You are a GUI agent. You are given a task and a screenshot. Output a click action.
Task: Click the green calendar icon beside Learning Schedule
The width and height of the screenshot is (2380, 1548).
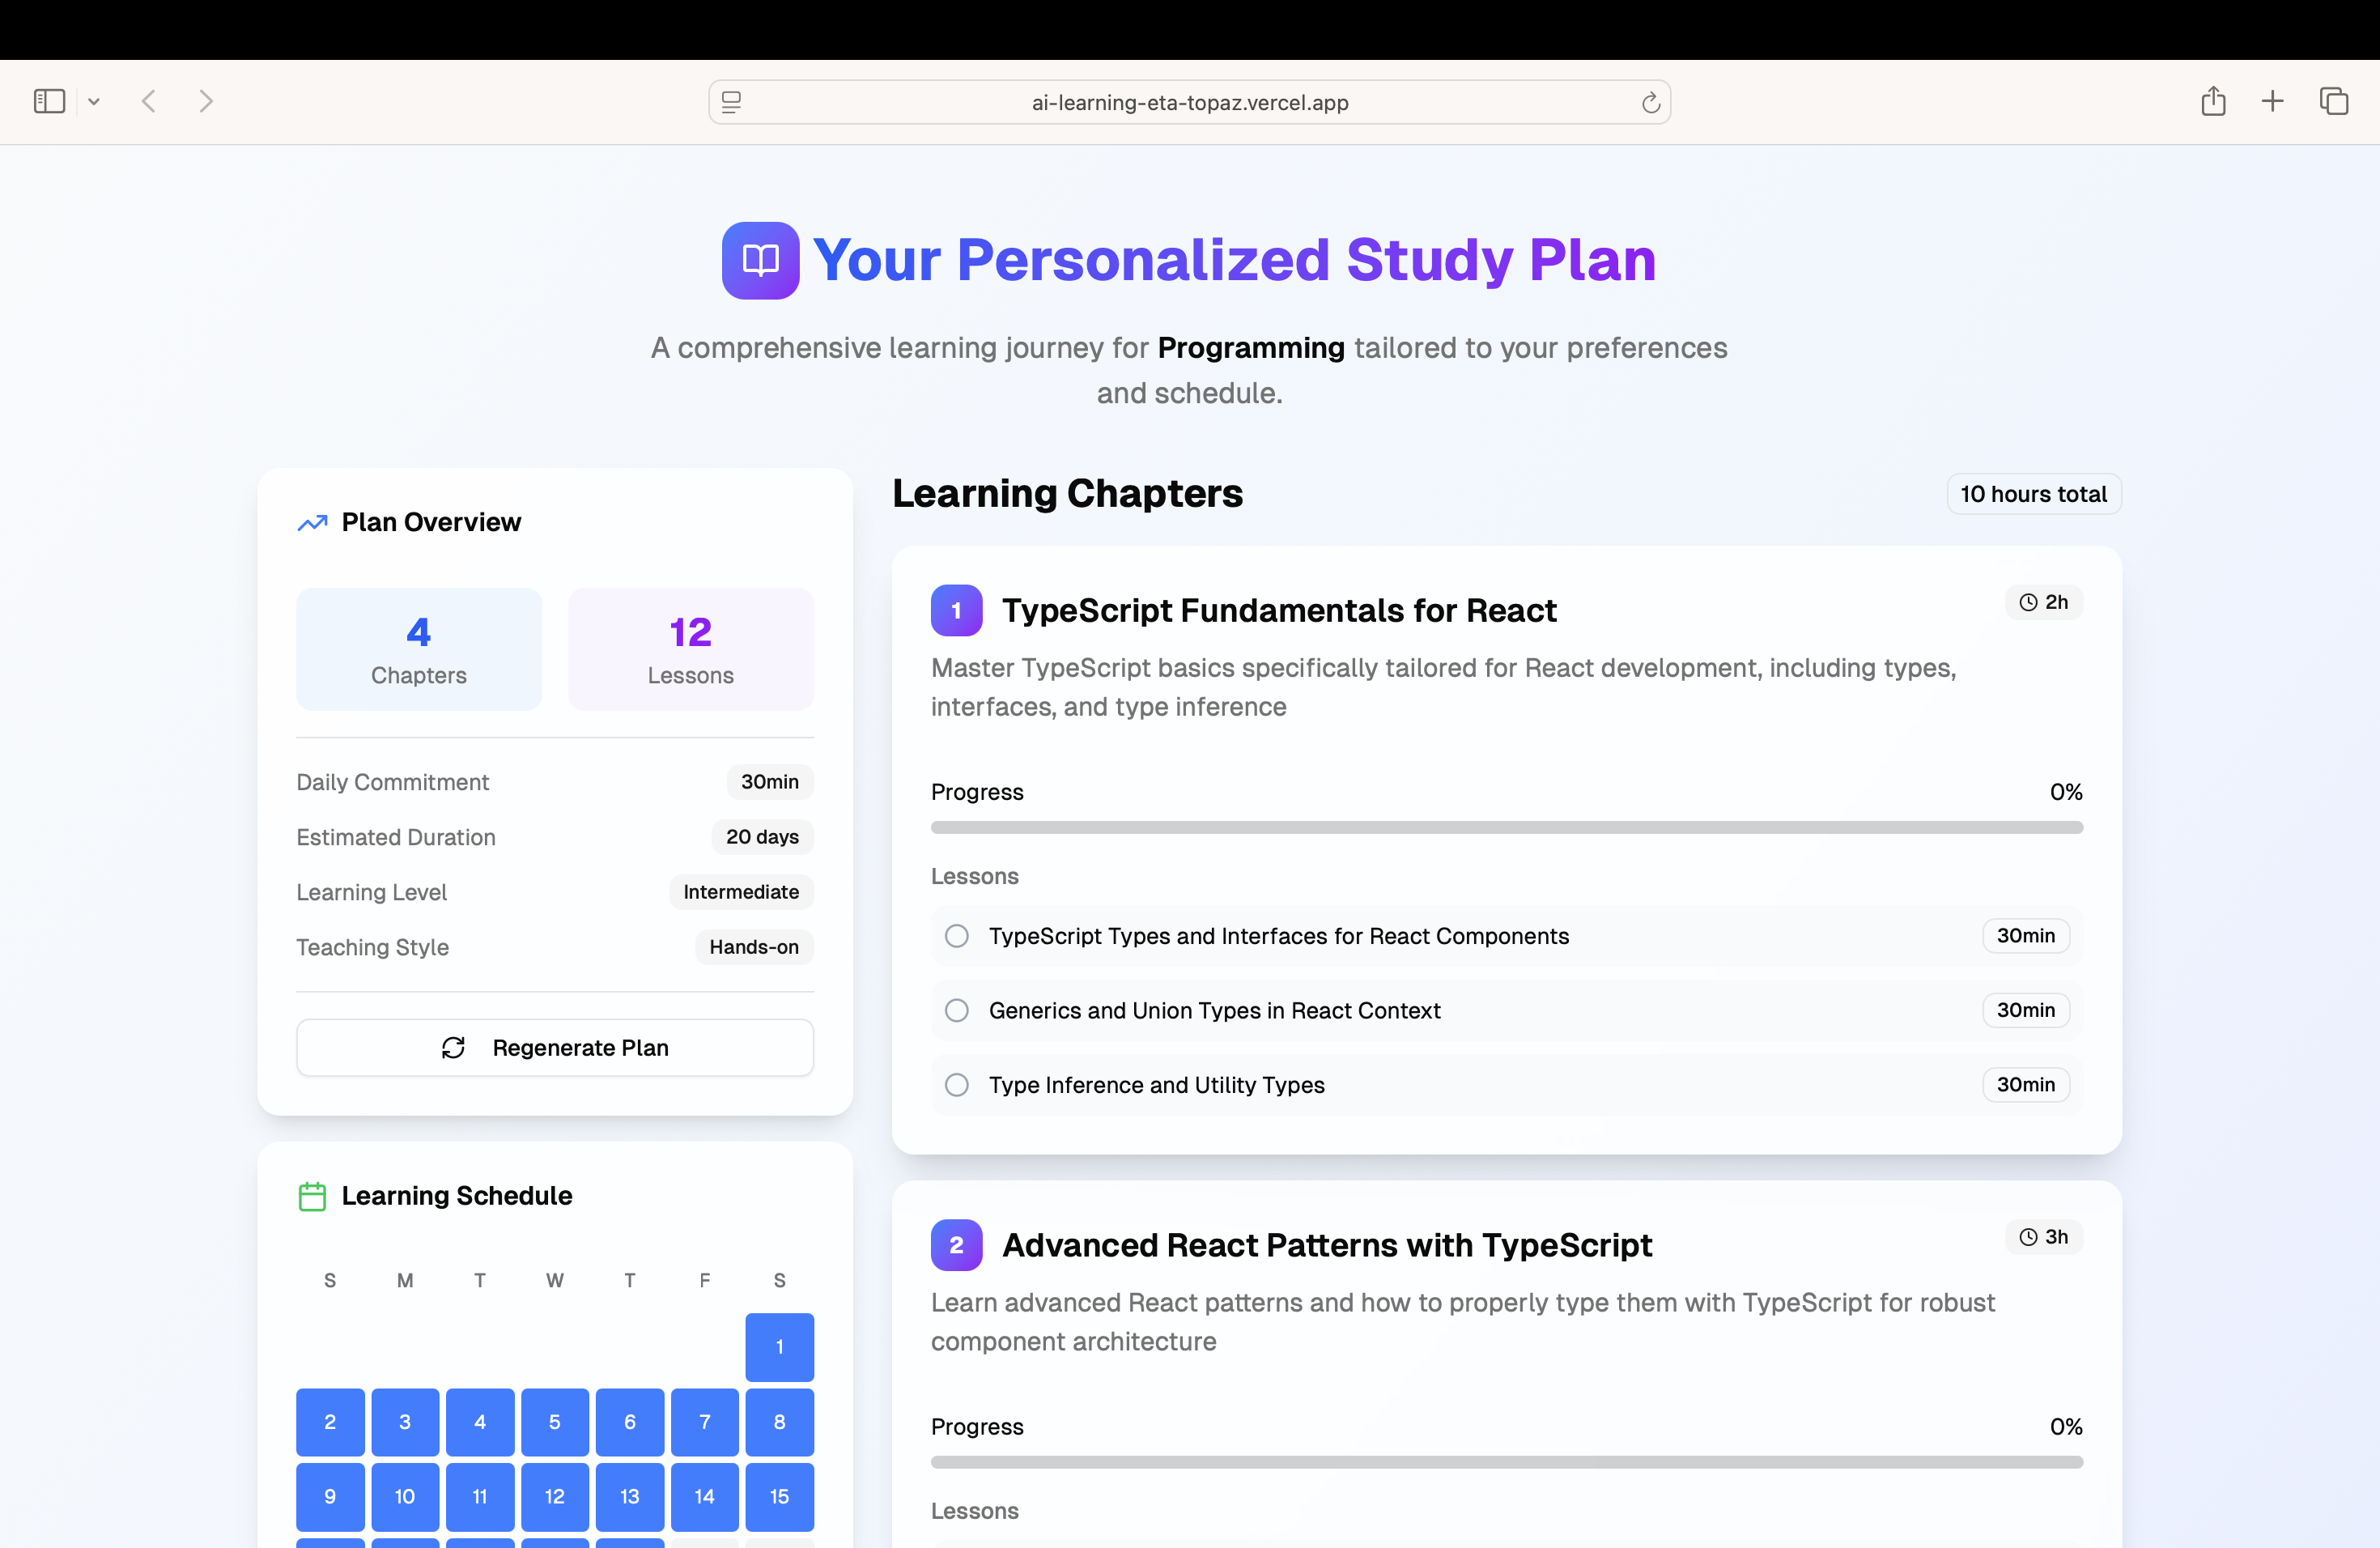[312, 1196]
